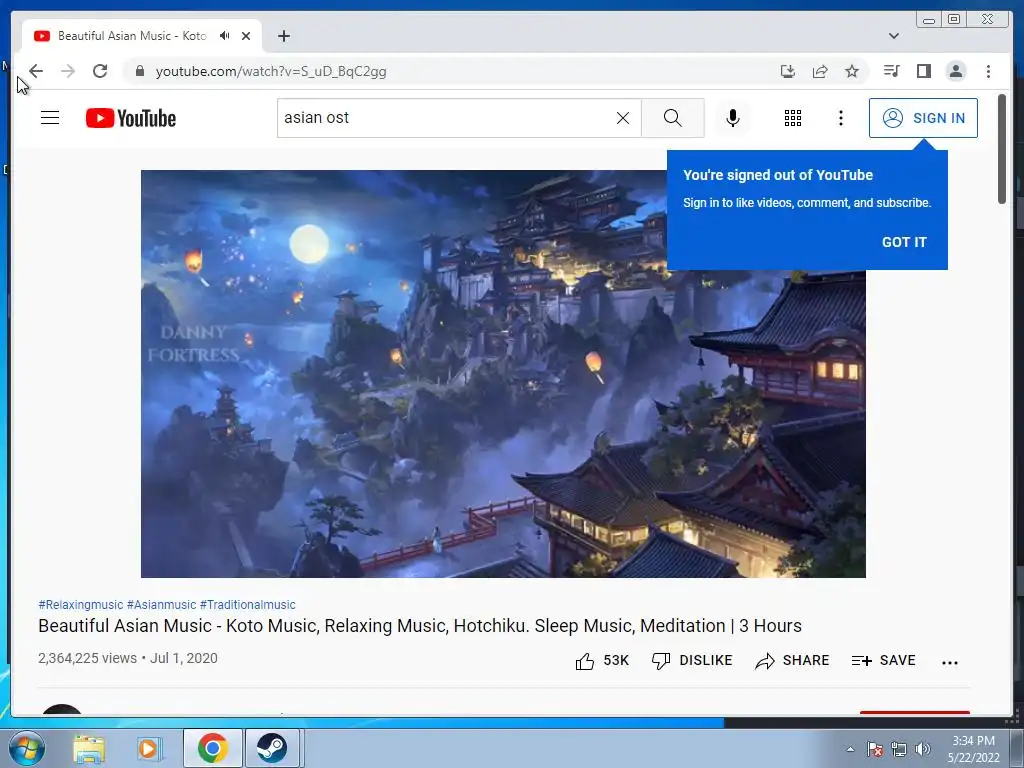The width and height of the screenshot is (1024, 768).
Task: Click the YouTube logo
Action: pyautogui.click(x=131, y=118)
